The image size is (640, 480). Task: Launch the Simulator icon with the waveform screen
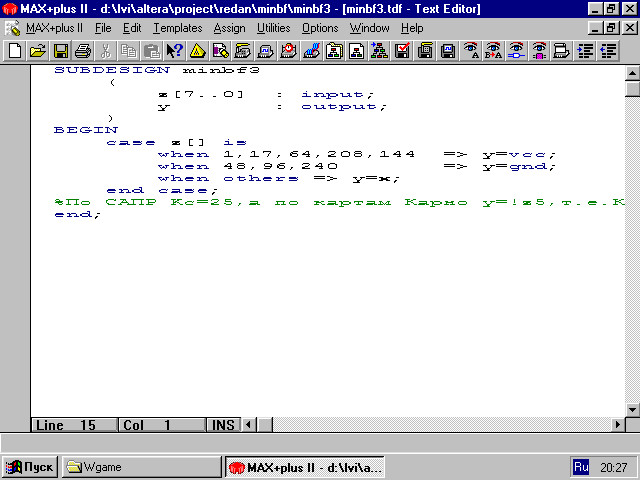266,51
